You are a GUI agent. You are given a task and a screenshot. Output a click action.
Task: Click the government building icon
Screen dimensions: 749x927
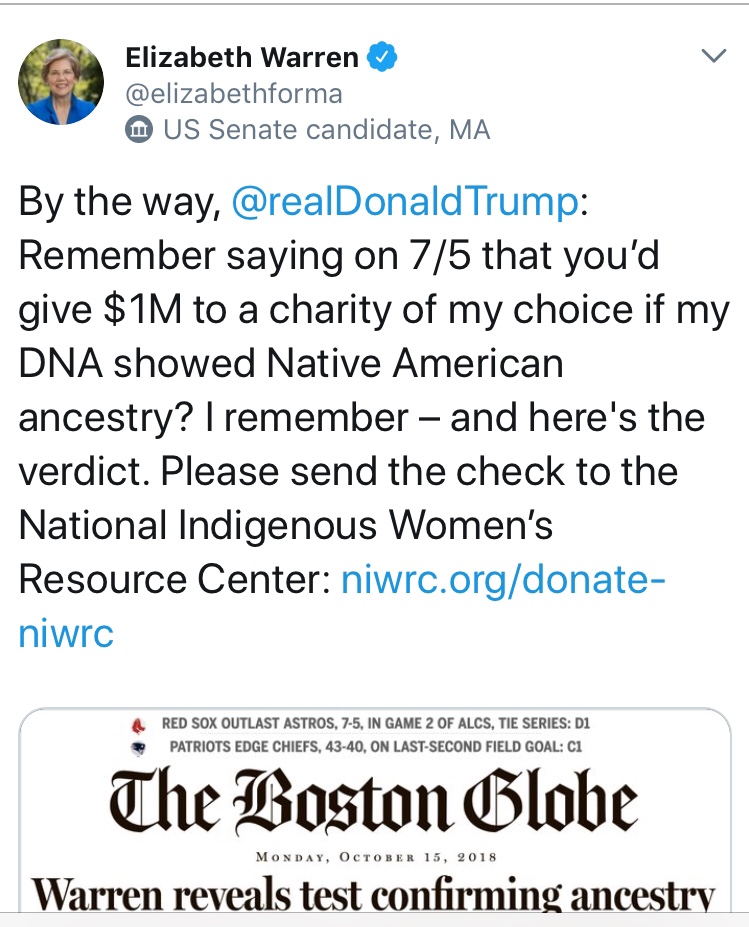(139, 130)
